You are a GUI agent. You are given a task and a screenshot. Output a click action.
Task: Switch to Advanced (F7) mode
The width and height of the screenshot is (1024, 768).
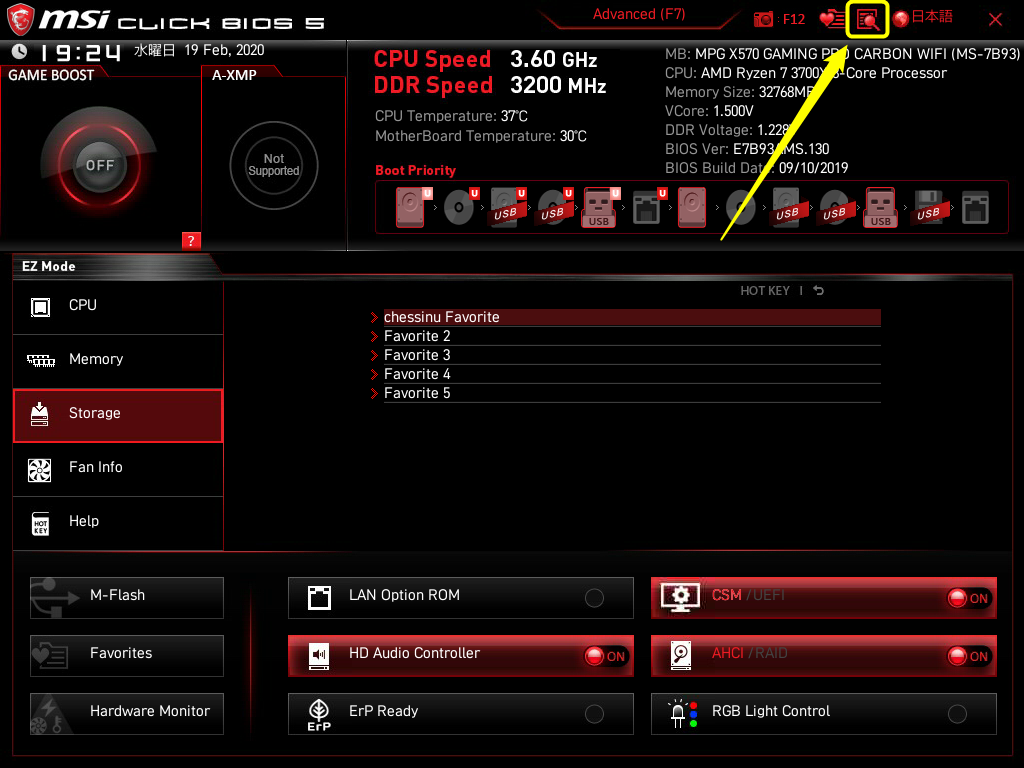639,14
